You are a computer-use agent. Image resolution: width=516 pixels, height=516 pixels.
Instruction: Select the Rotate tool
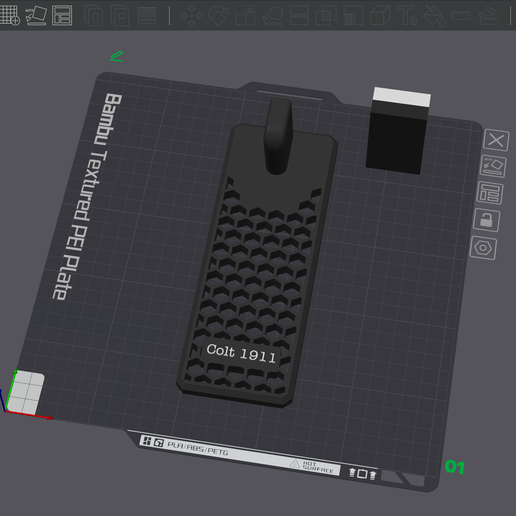point(218,16)
